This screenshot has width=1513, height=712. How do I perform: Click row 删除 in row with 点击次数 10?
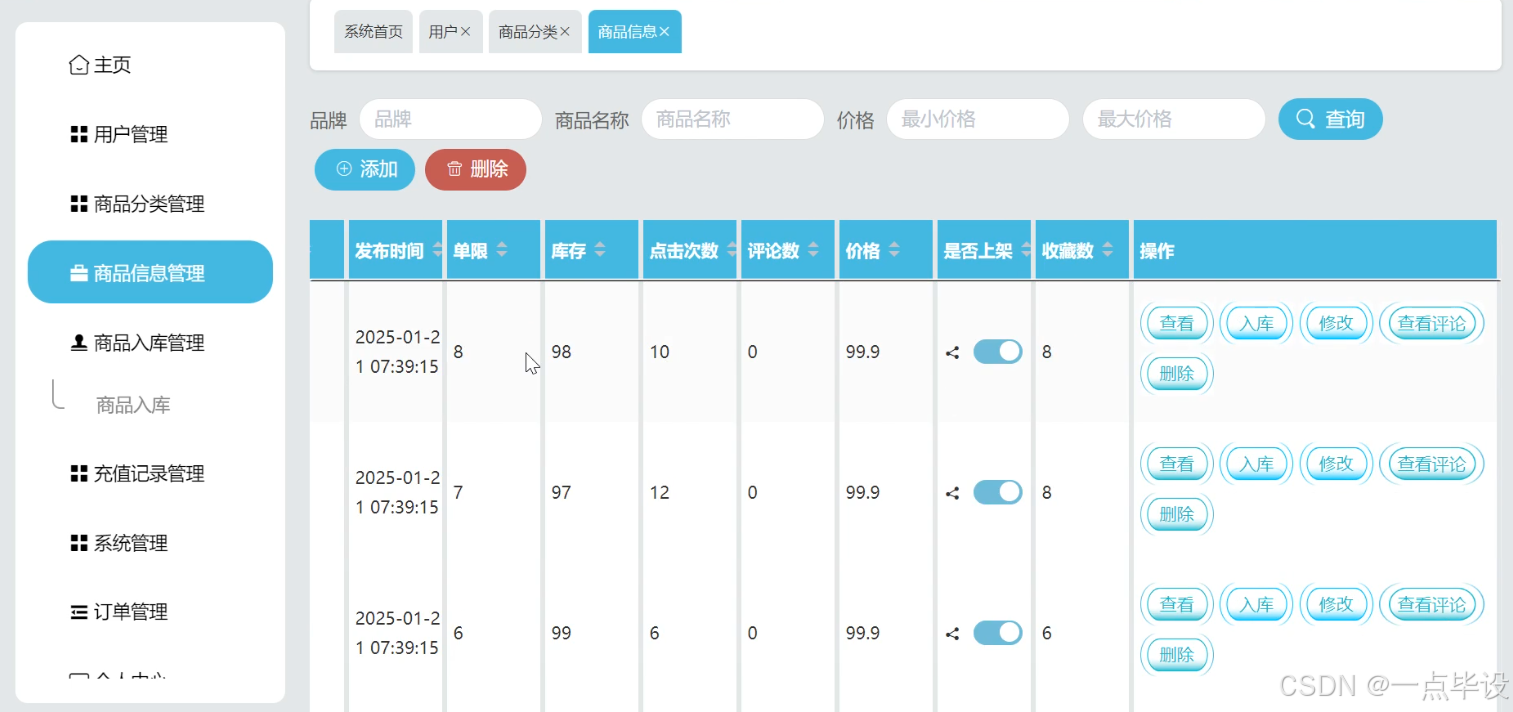click(x=1176, y=374)
